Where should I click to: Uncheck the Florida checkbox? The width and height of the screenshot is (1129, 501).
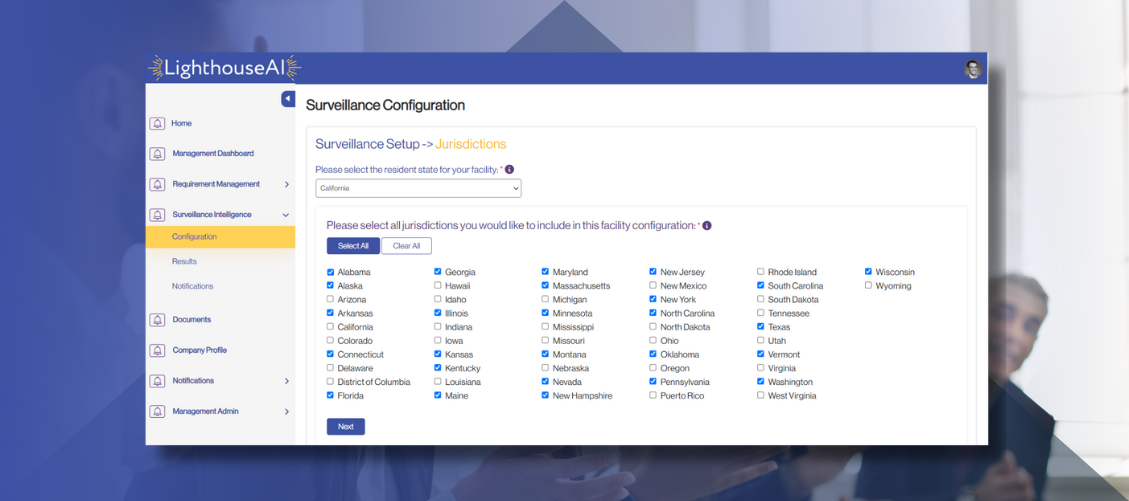click(330, 395)
